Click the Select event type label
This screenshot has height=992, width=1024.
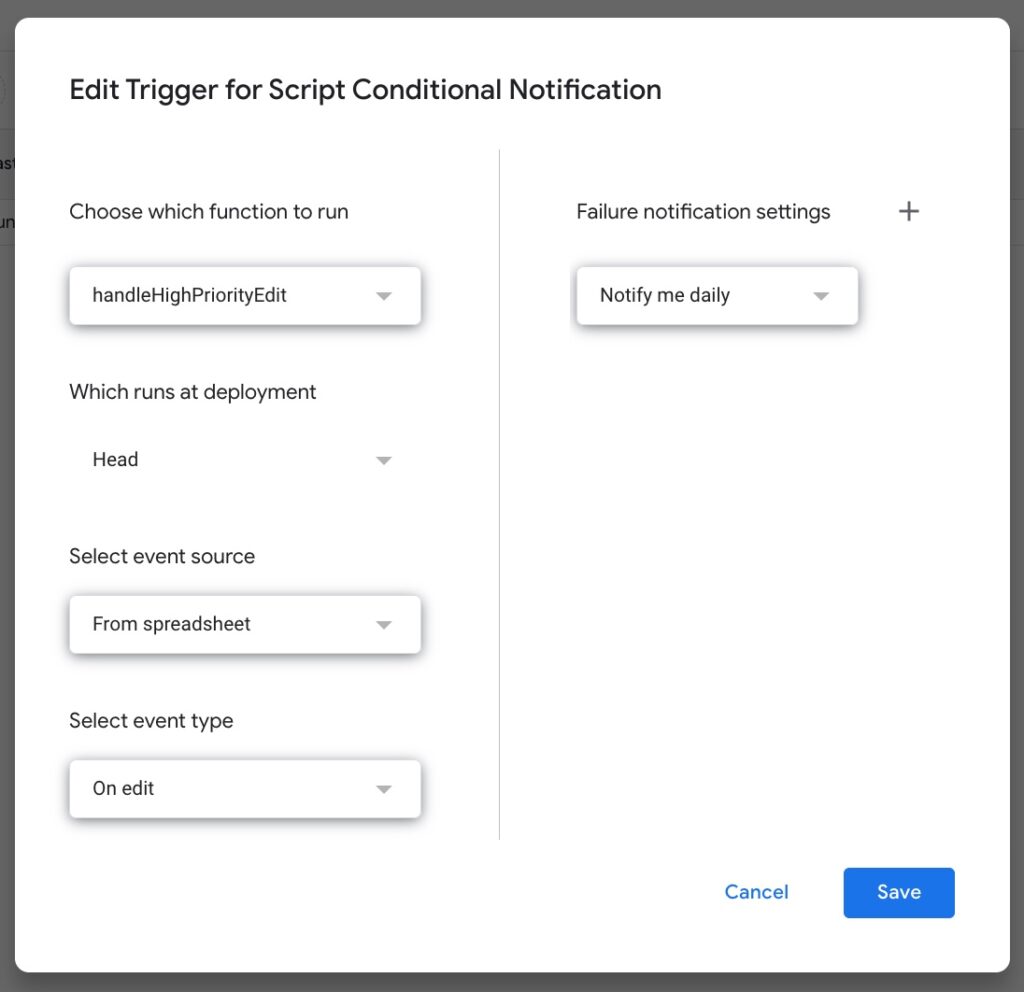coord(151,720)
